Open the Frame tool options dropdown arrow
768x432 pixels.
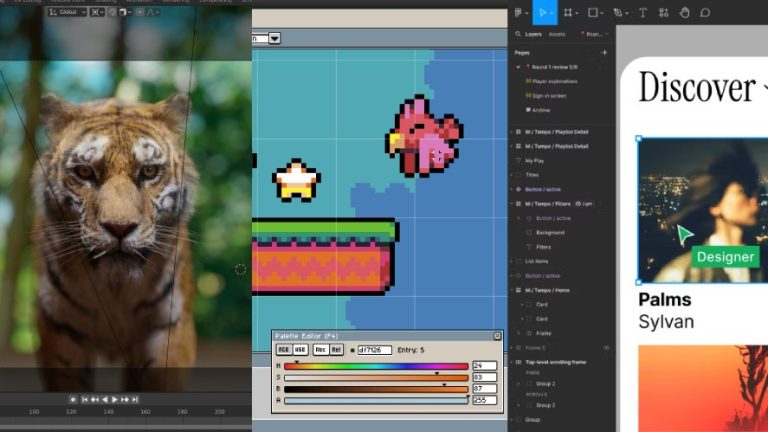point(577,13)
